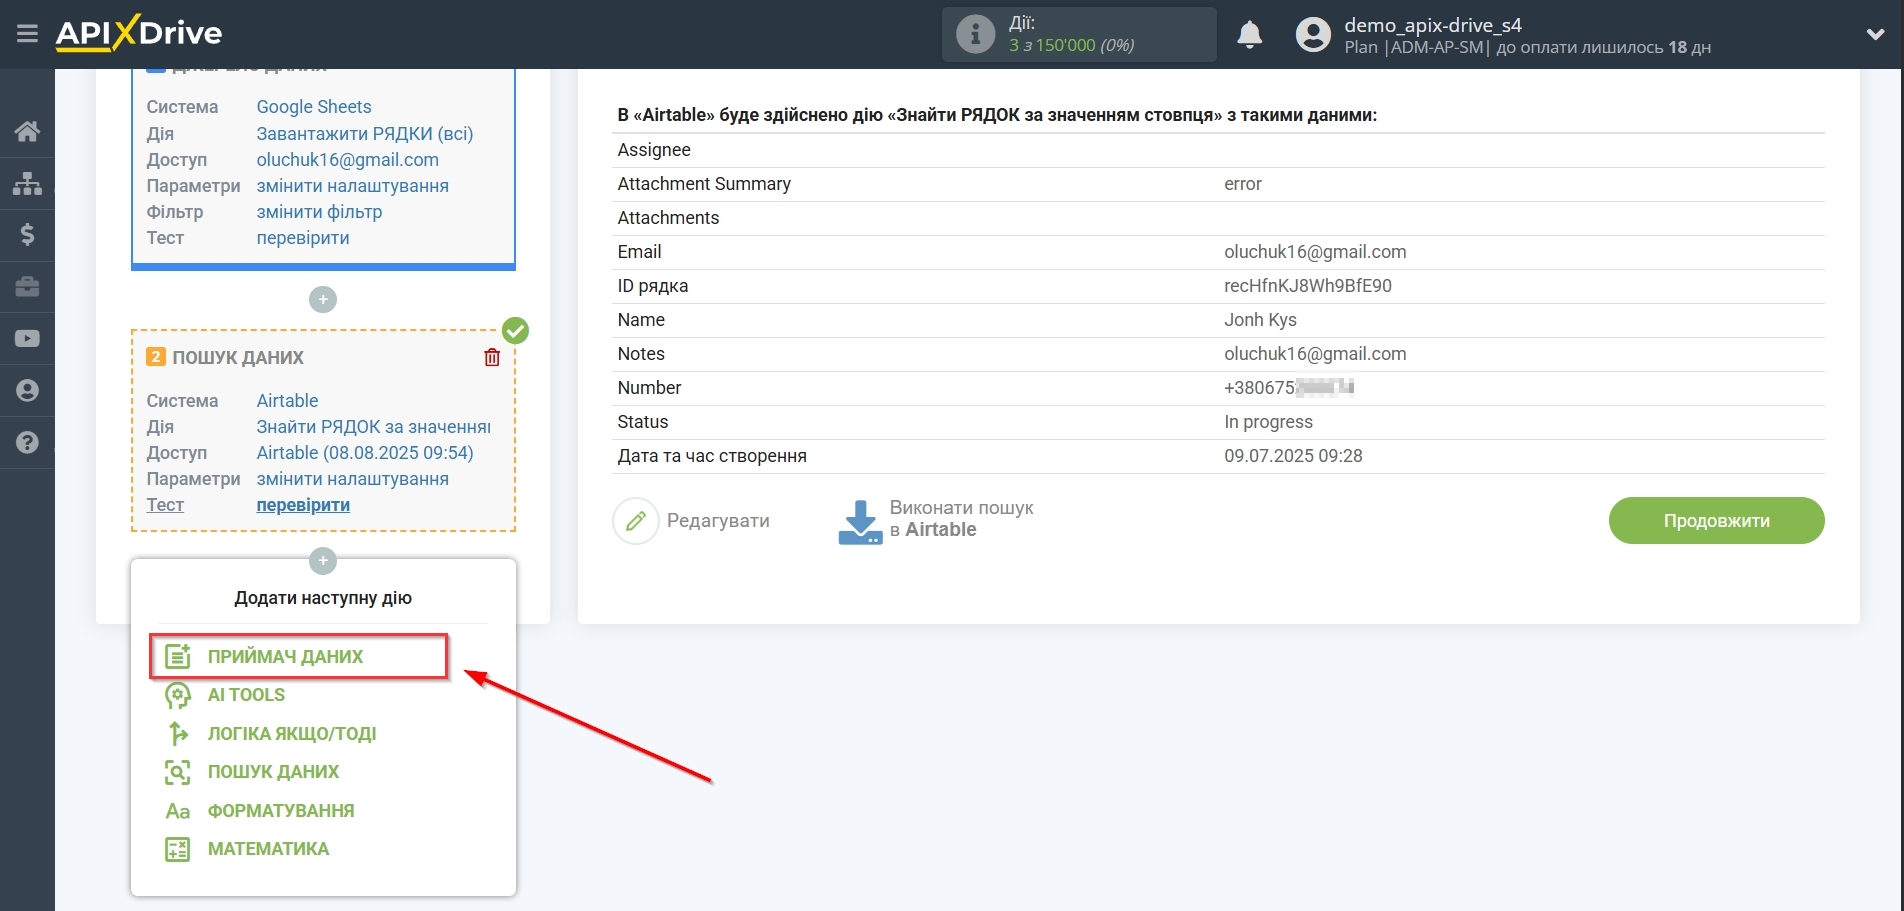
Task: Select ЛОГІКА ЯКЩО/ТОДІ menu entry
Action: pos(292,734)
